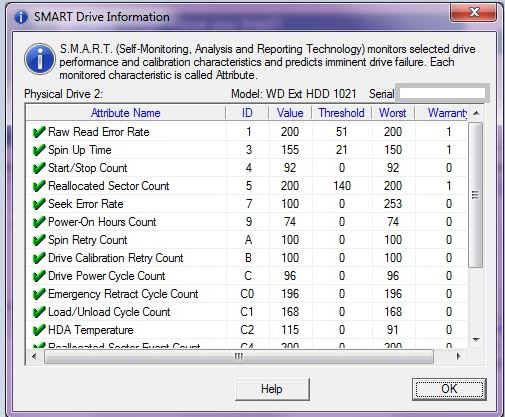
Task: Click the vertical scrollbar up arrow
Action: click(x=476, y=113)
